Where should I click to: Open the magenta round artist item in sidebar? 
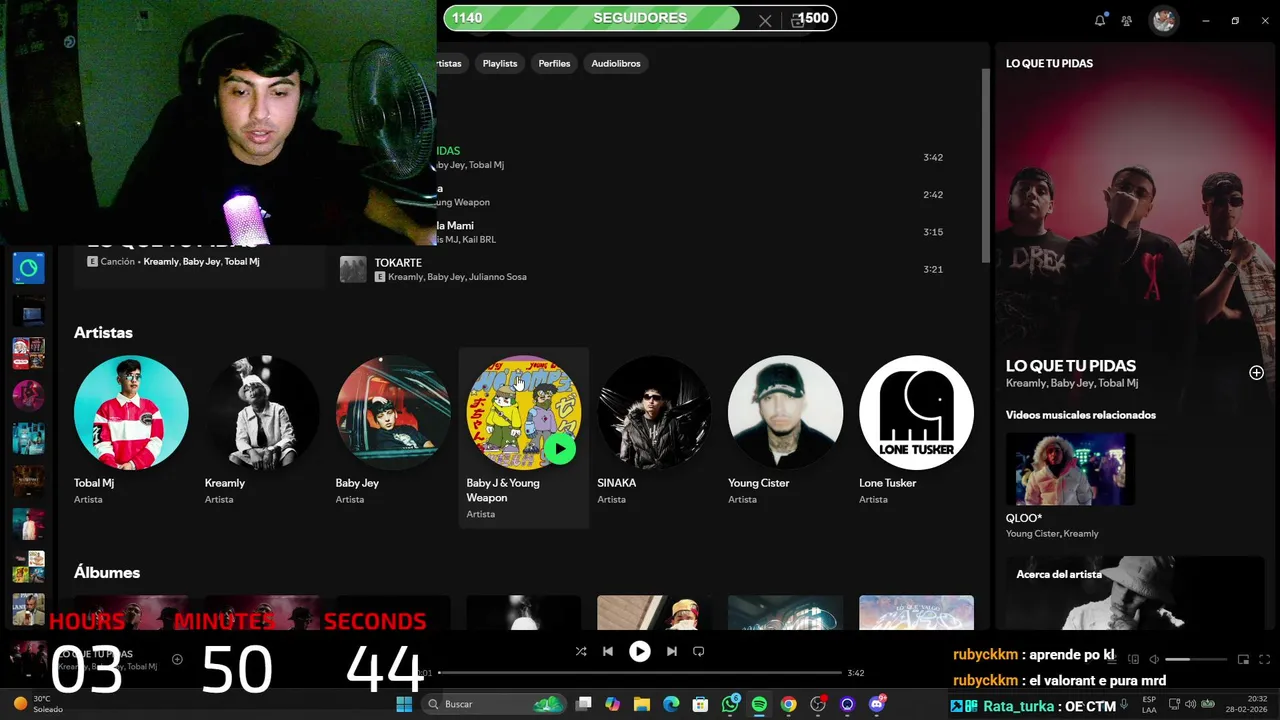28,395
